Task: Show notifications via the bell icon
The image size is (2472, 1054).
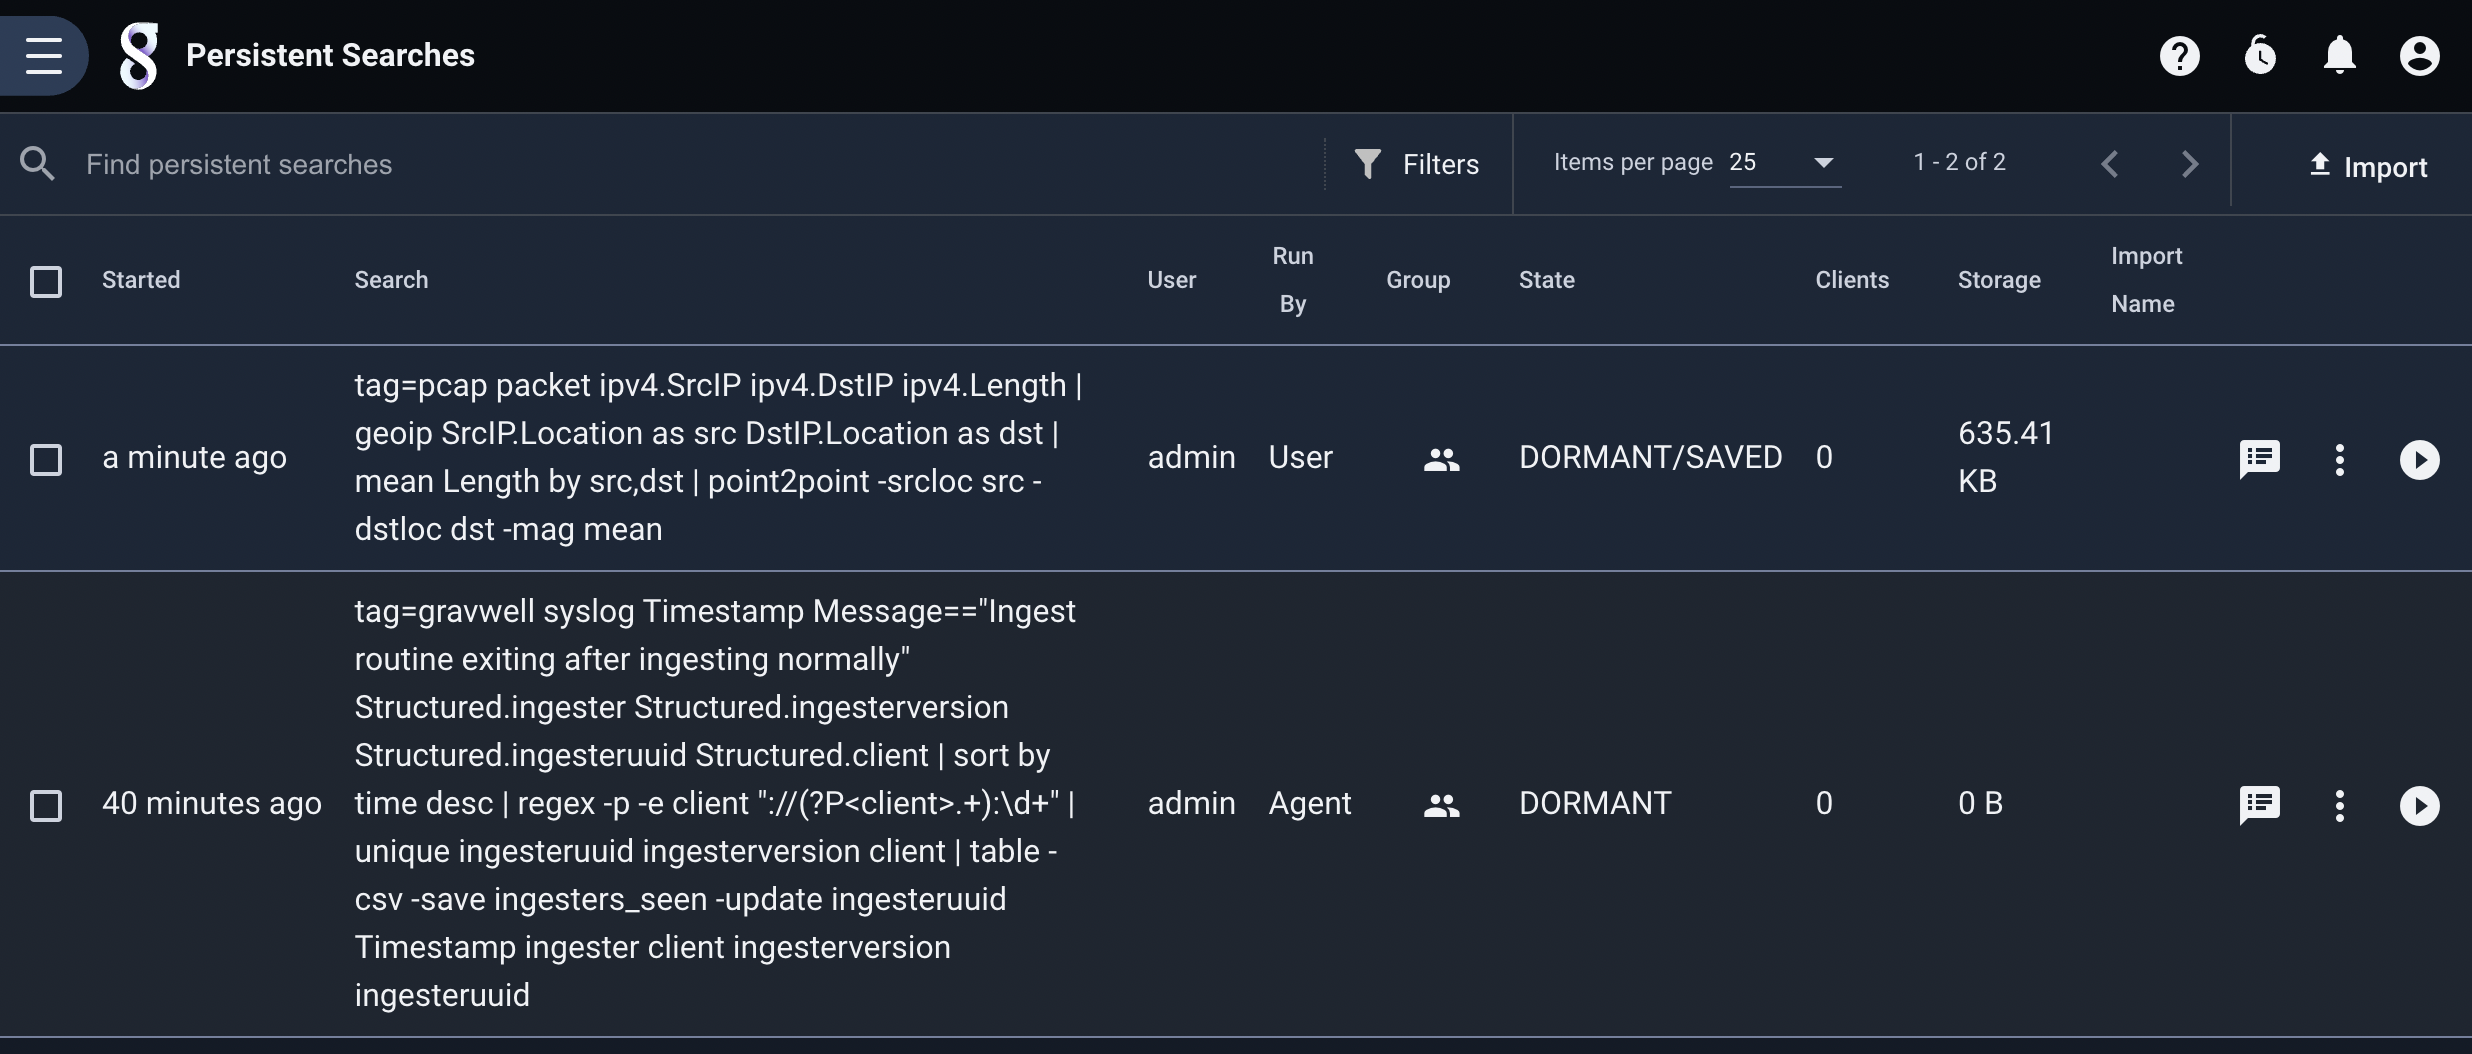Action: (2340, 56)
